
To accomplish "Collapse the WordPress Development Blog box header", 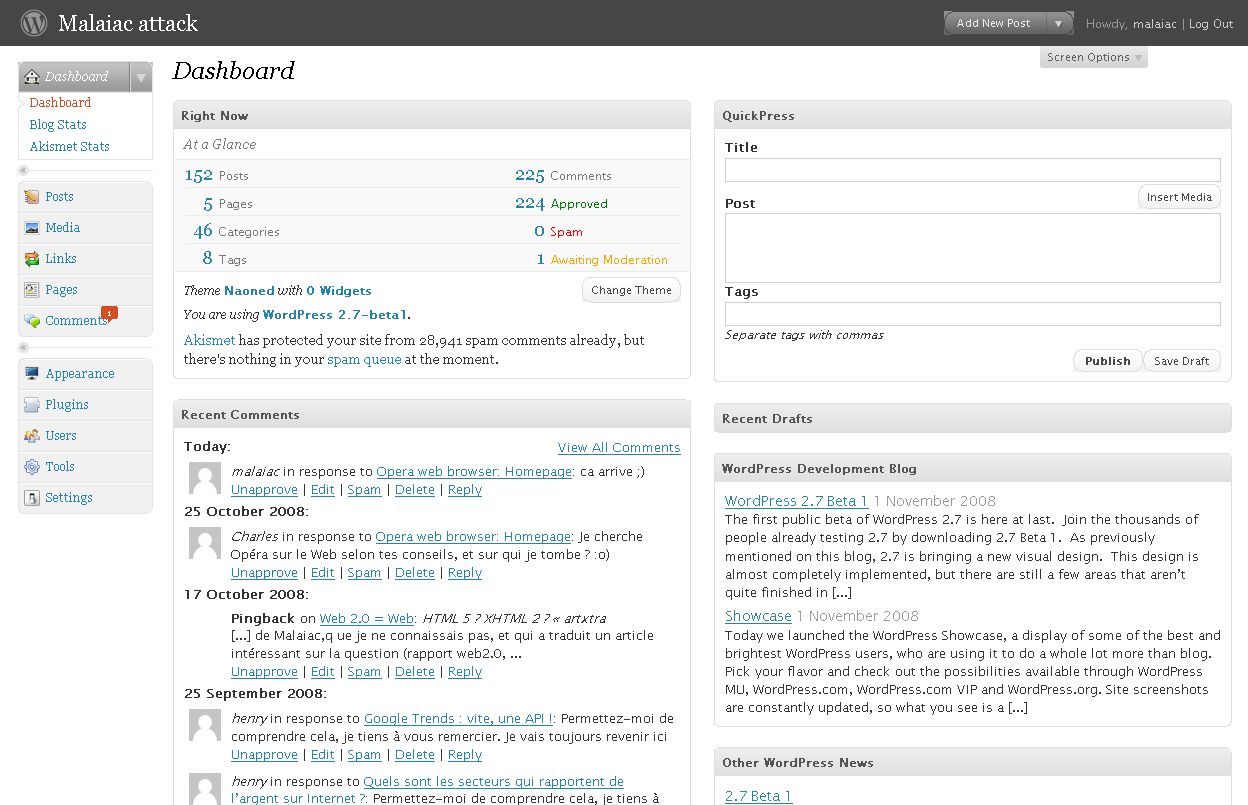I will tap(973, 468).
